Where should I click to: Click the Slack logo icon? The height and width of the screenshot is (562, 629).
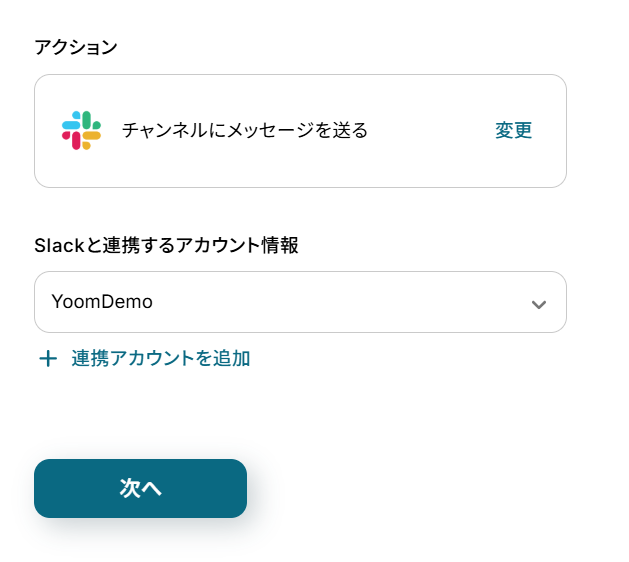click(81, 130)
